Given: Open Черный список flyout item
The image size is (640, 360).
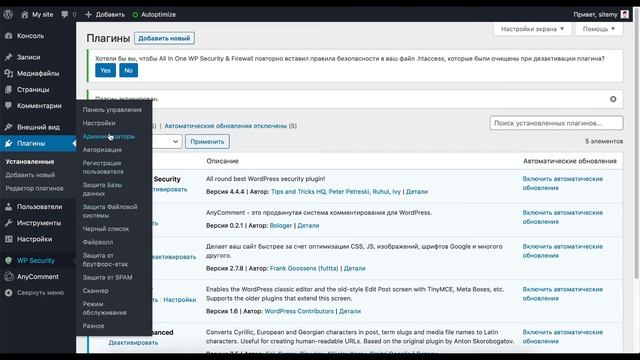Looking at the screenshot, I should (106, 229).
